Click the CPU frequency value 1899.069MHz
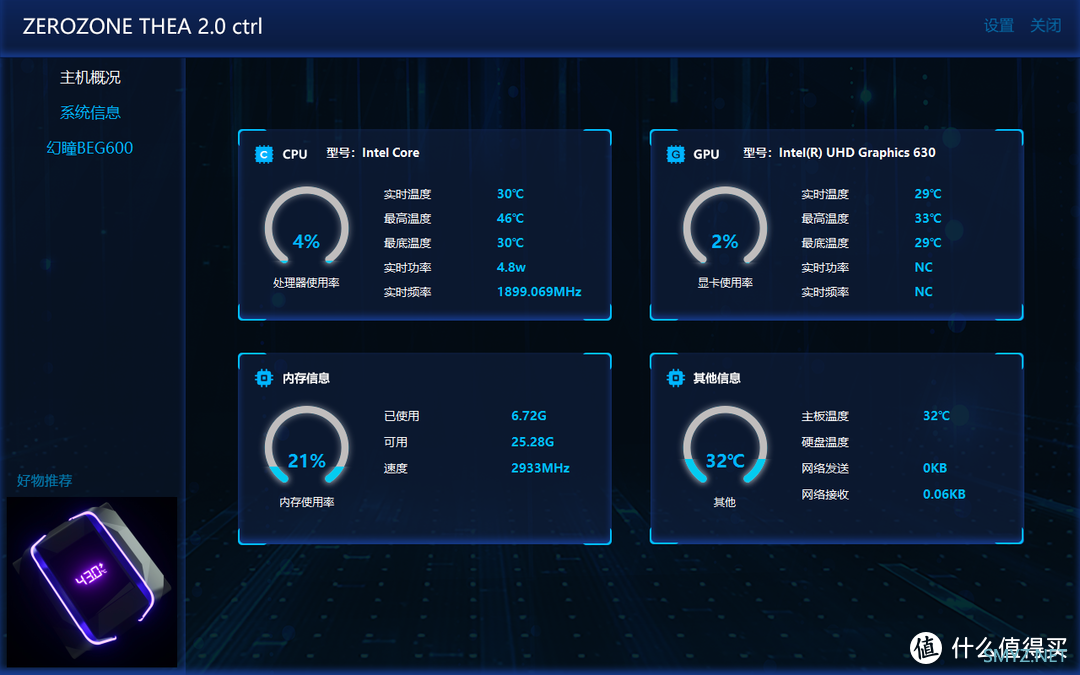Viewport: 1080px width, 675px height. pyautogui.click(x=539, y=292)
